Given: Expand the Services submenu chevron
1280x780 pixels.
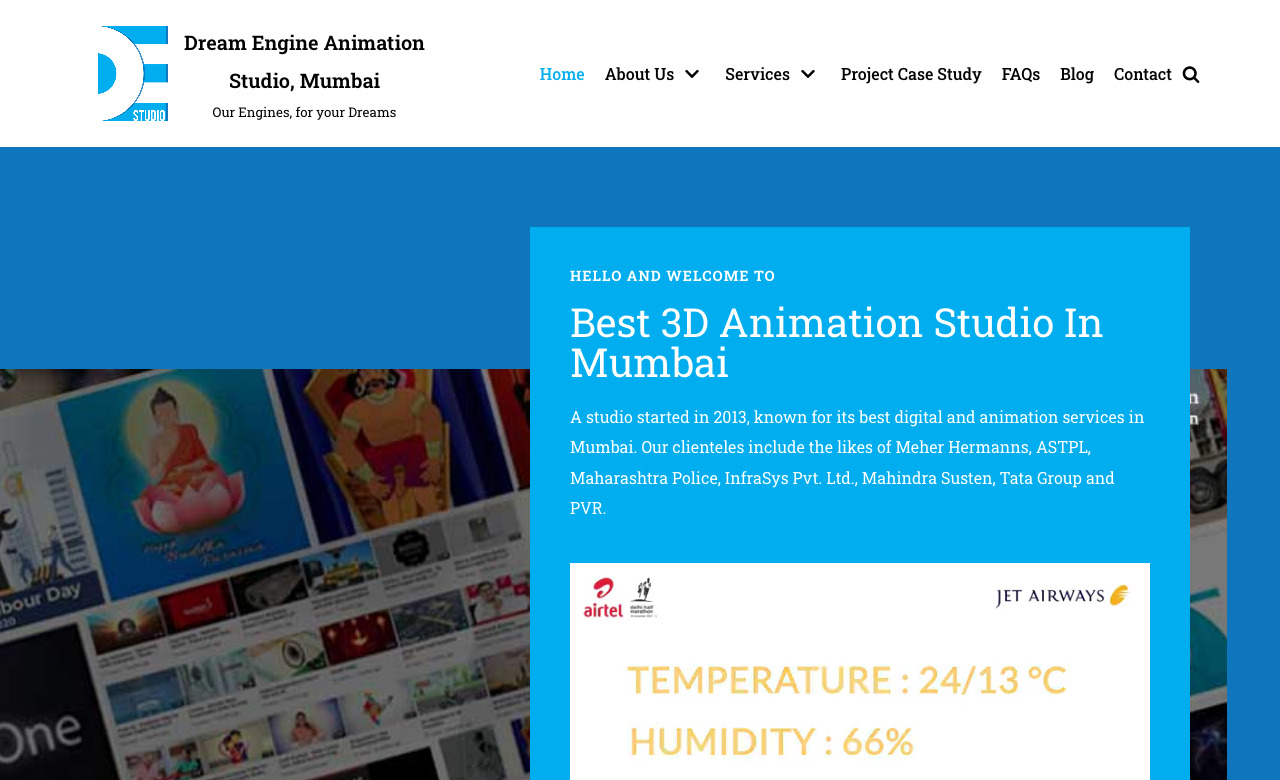Looking at the screenshot, I should 808,74.
